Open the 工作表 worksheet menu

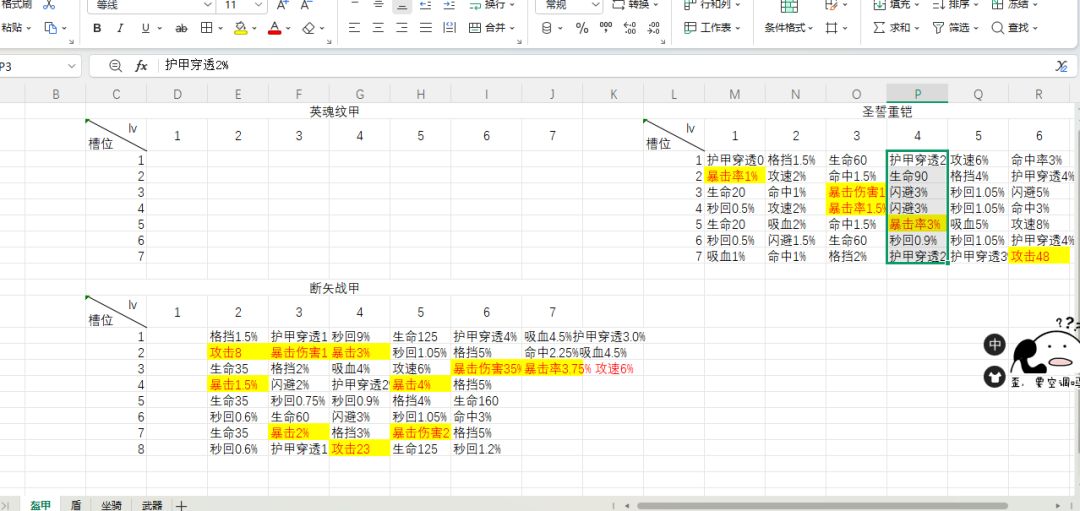(x=712, y=28)
